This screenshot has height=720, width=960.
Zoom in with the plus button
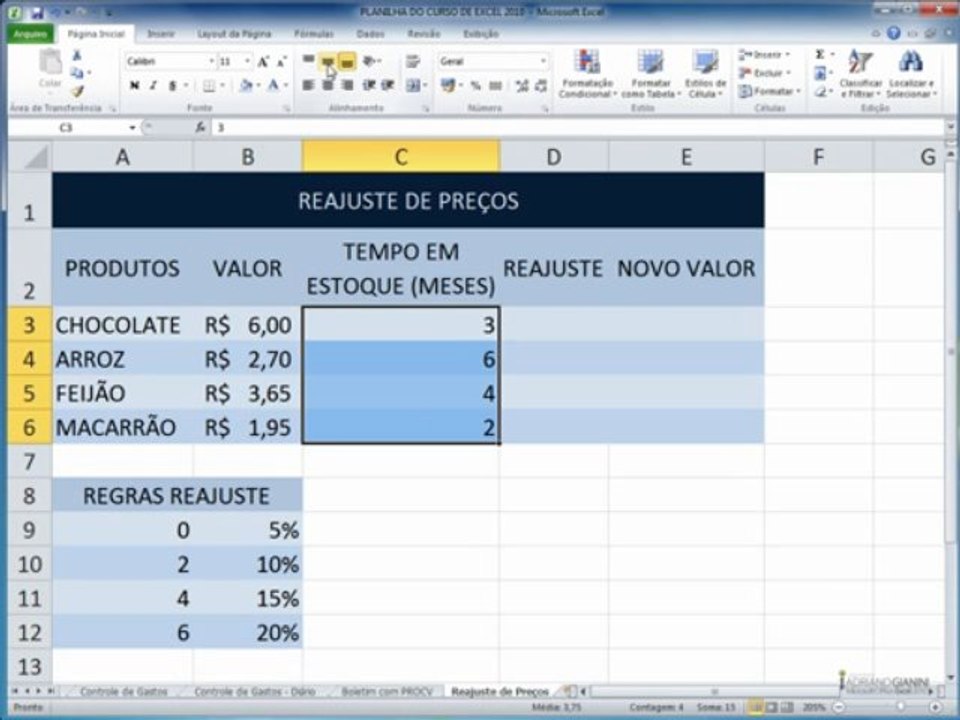935,708
